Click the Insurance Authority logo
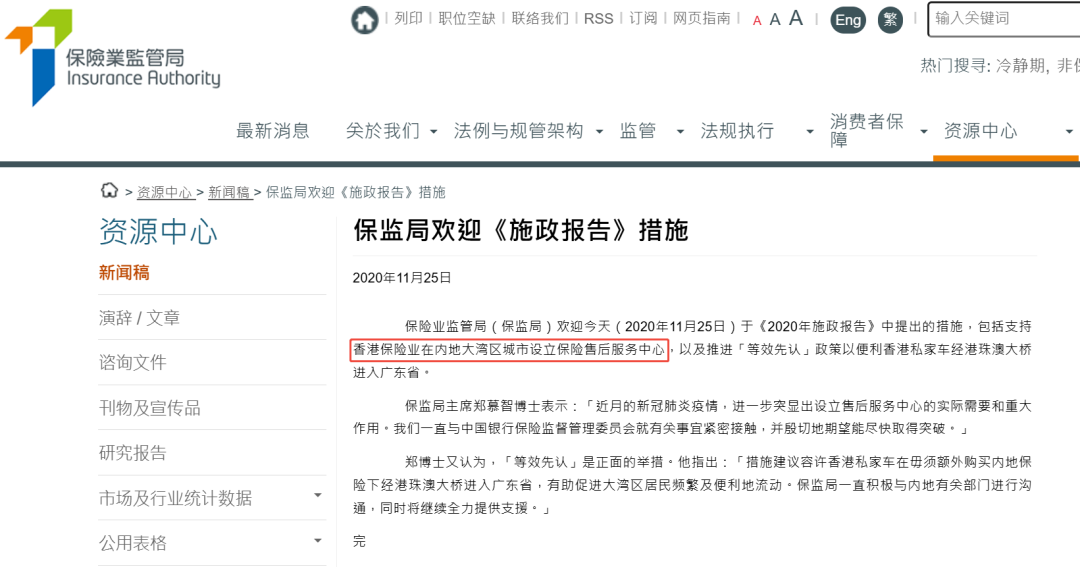 (x=113, y=57)
